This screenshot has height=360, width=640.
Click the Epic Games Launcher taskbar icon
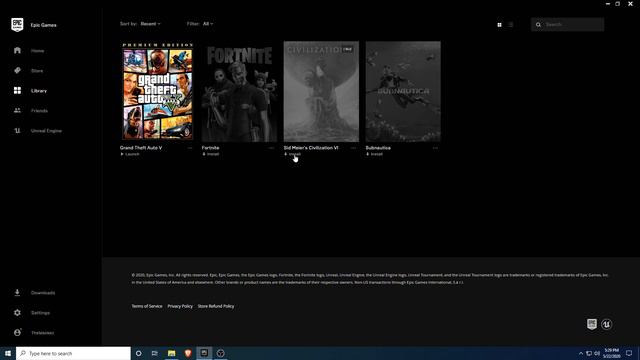click(x=204, y=353)
